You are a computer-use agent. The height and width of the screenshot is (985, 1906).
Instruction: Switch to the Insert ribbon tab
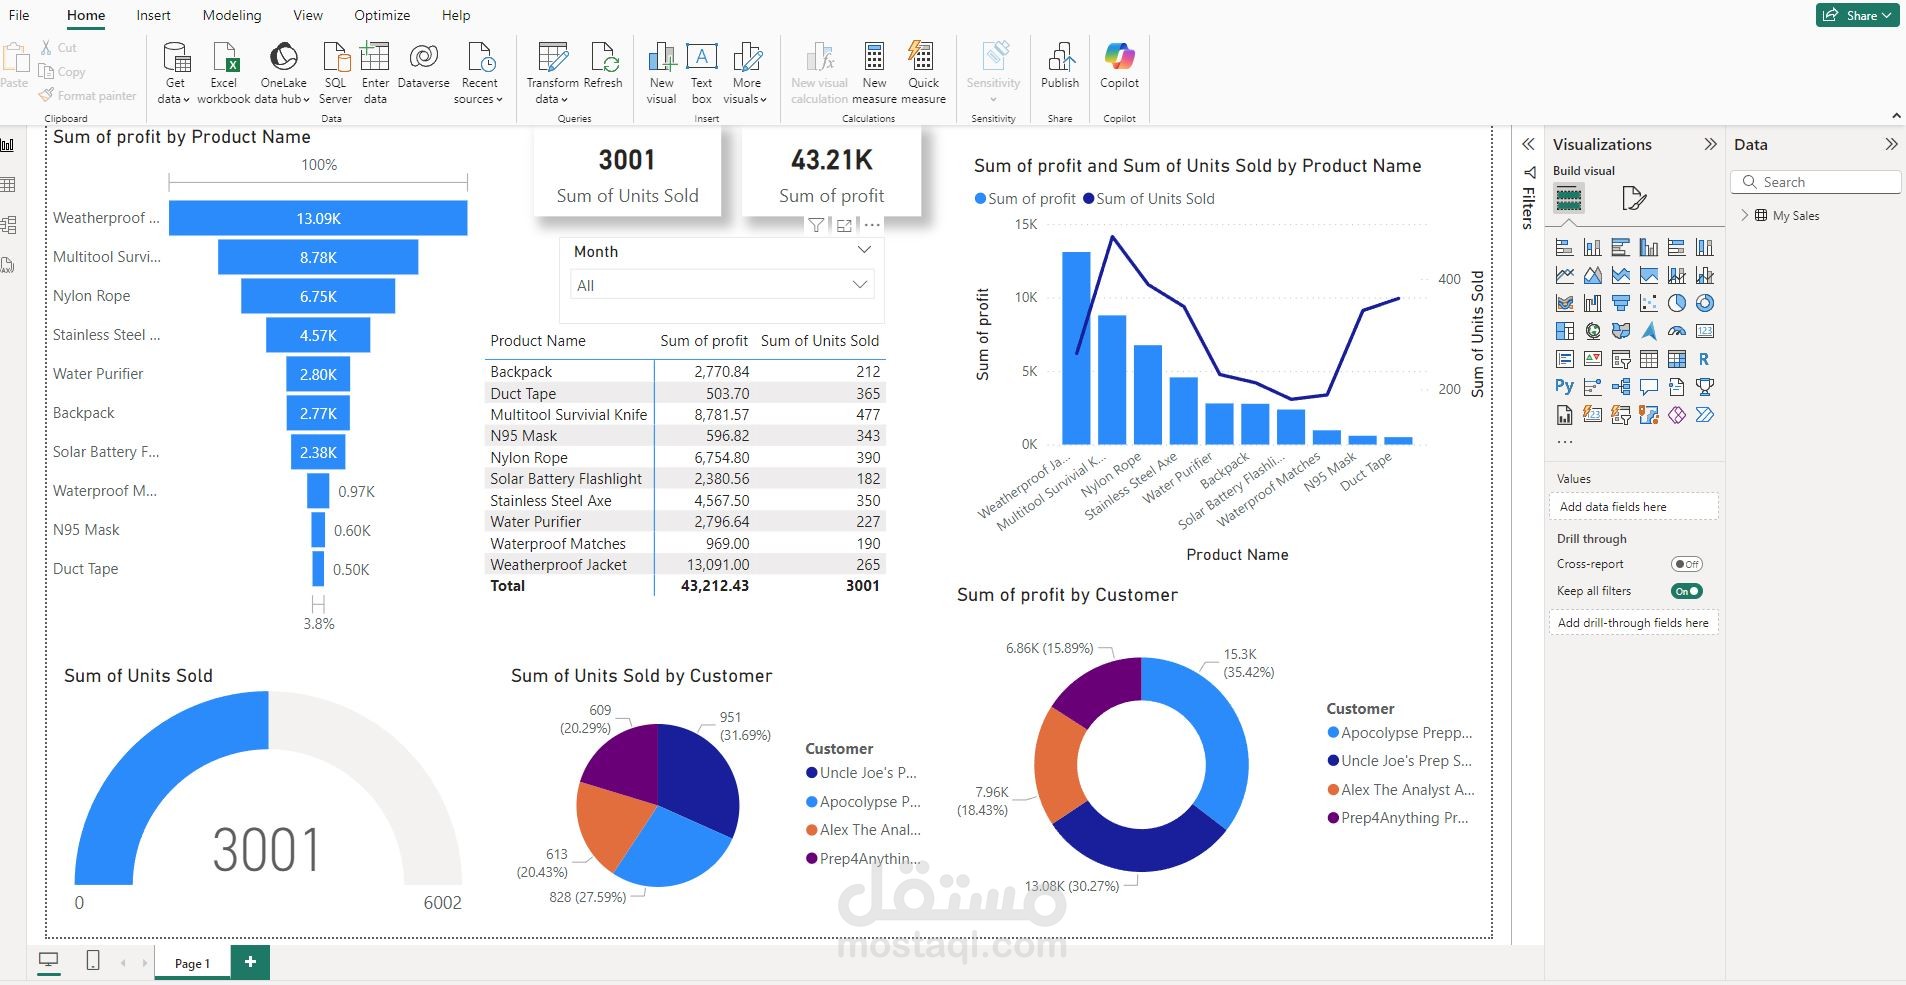[153, 15]
